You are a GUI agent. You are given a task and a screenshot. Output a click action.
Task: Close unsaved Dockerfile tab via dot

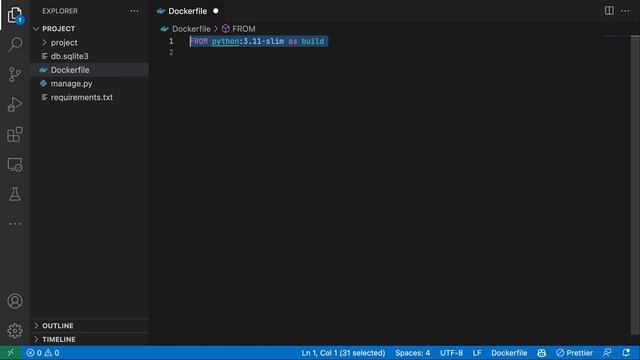(x=216, y=11)
